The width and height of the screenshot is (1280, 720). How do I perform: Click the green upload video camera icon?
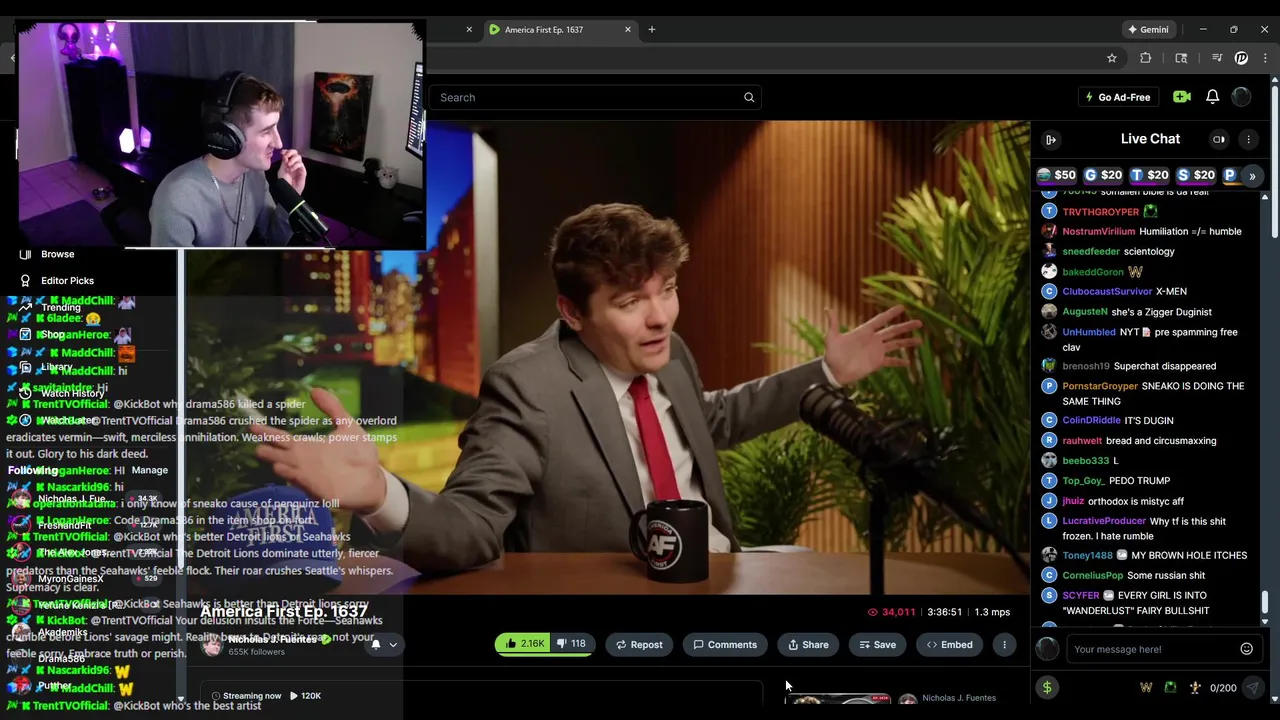click(1182, 97)
